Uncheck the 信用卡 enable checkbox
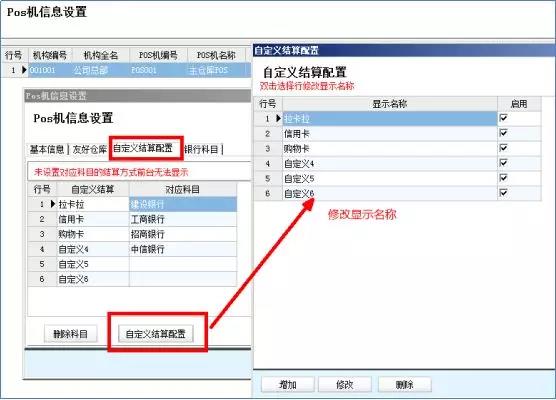 [503, 133]
